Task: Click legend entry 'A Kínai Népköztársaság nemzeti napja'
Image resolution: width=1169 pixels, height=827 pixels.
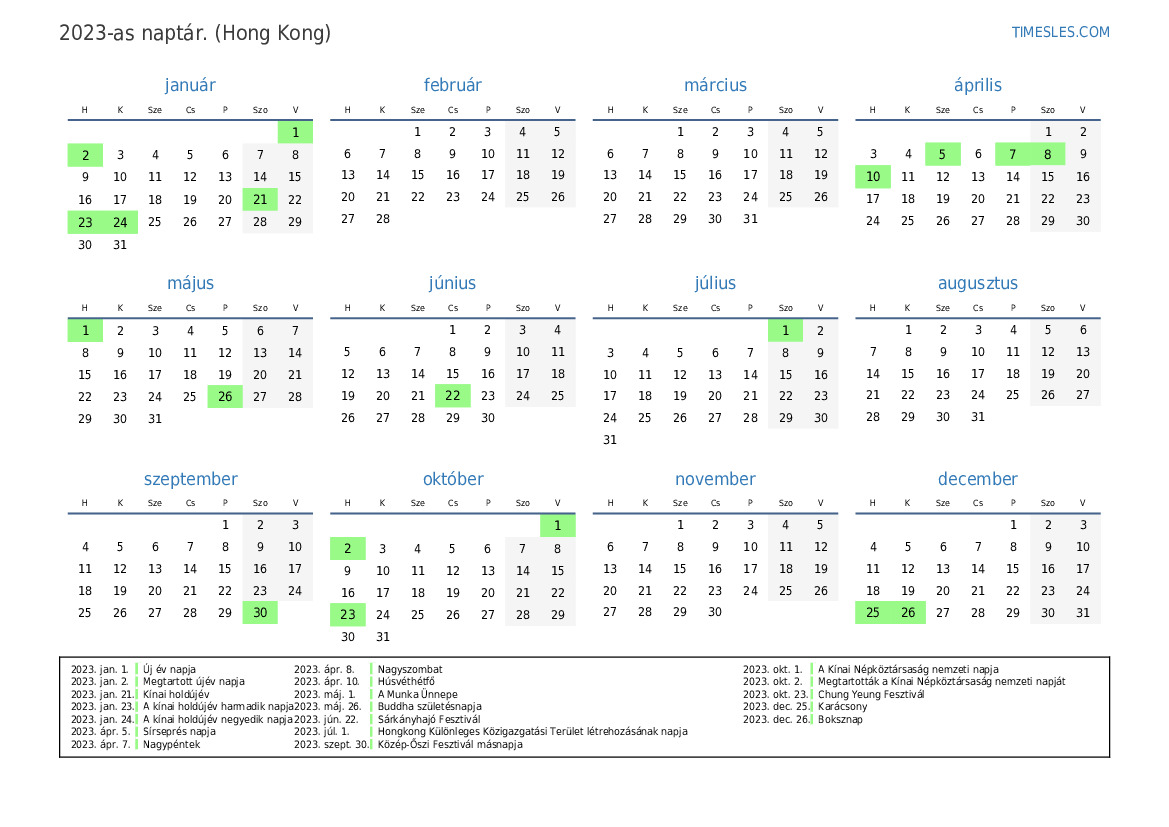Action: coord(908,669)
